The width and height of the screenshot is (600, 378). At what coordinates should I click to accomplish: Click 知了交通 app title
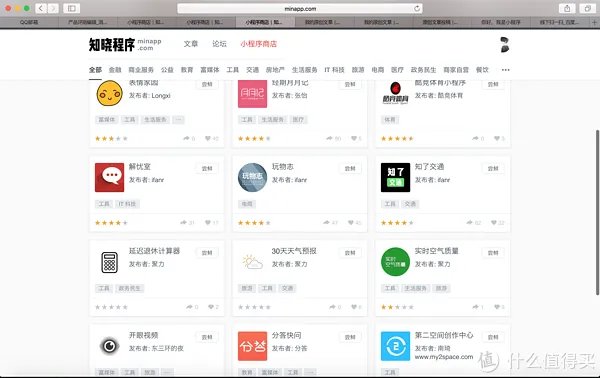[x=429, y=167]
